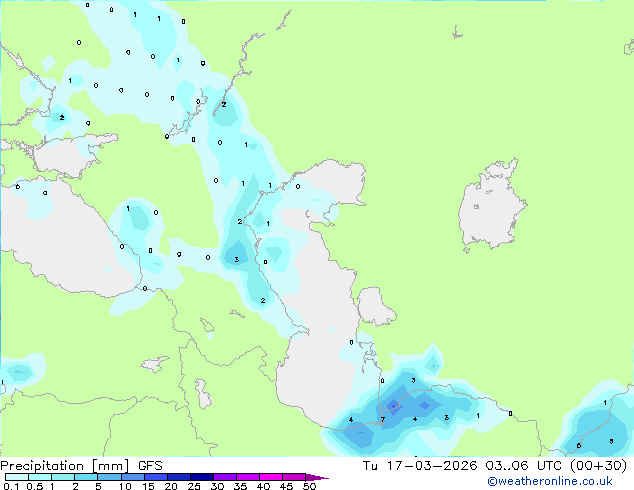Select the 2–5 mm legend color swatch

coord(86,477)
